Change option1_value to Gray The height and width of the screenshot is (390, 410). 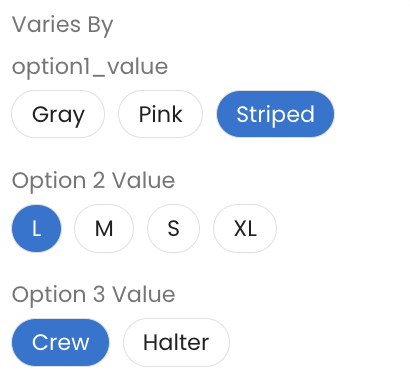tap(58, 114)
